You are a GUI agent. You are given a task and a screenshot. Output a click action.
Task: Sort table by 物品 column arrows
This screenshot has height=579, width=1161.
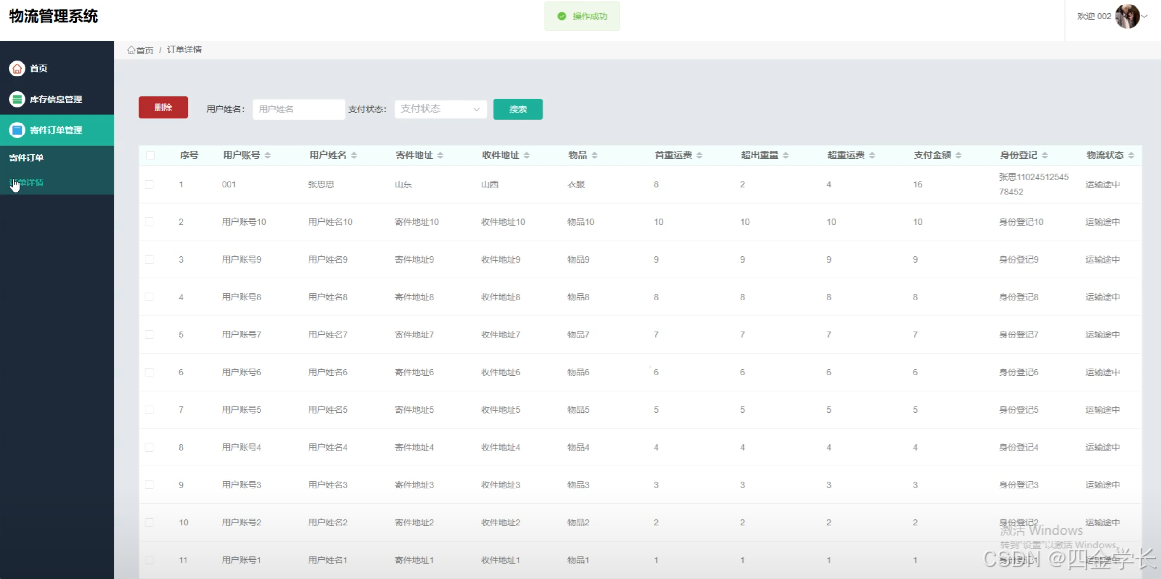[595, 155]
